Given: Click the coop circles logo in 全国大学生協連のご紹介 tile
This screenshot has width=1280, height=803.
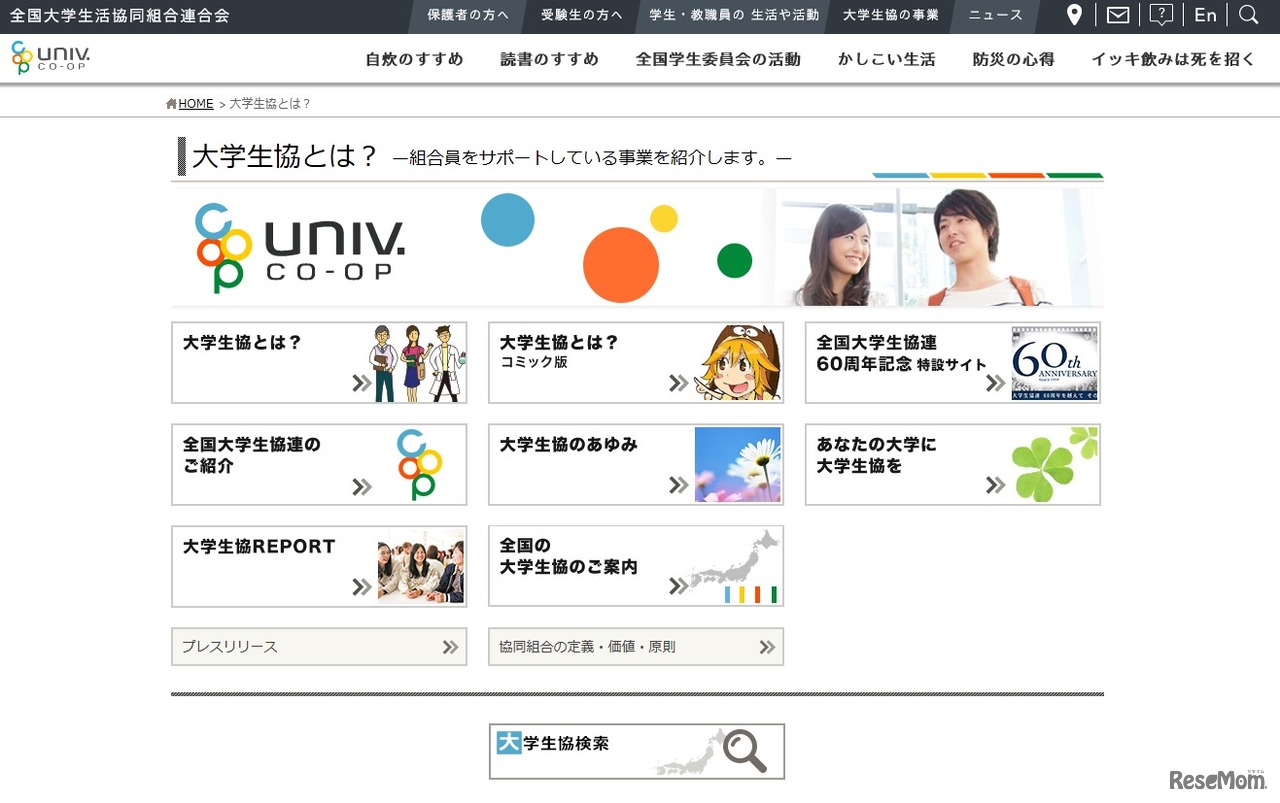Looking at the screenshot, I should pyautogui.click(x=420, y=463).
